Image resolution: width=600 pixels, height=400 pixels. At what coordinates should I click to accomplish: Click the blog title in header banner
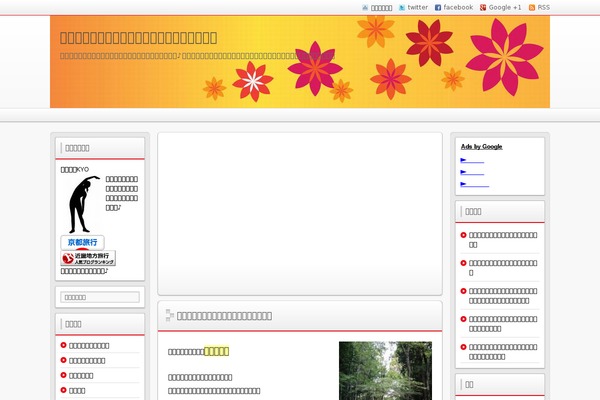[139, 38]
